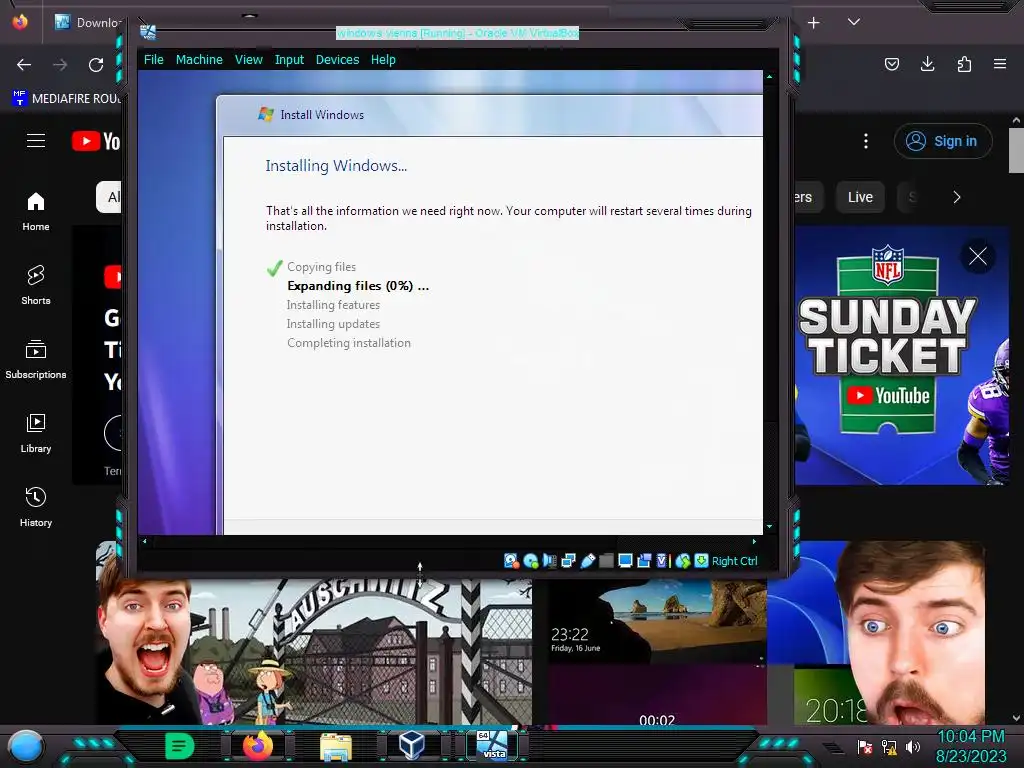This screenshot has width=1024, height=768.
Task: Open Input menu in VirtualBox
Action: coord(289,59)
